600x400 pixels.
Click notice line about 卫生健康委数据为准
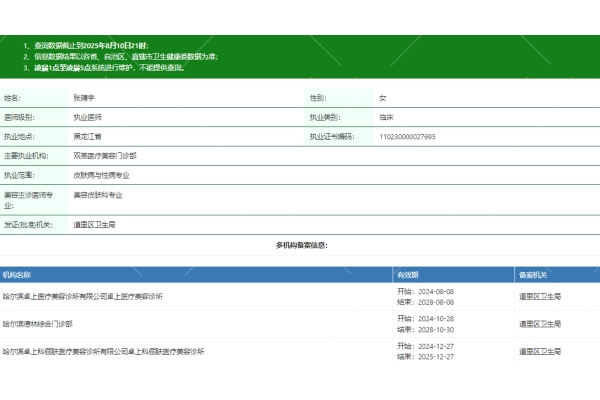(x=126, y=57)
